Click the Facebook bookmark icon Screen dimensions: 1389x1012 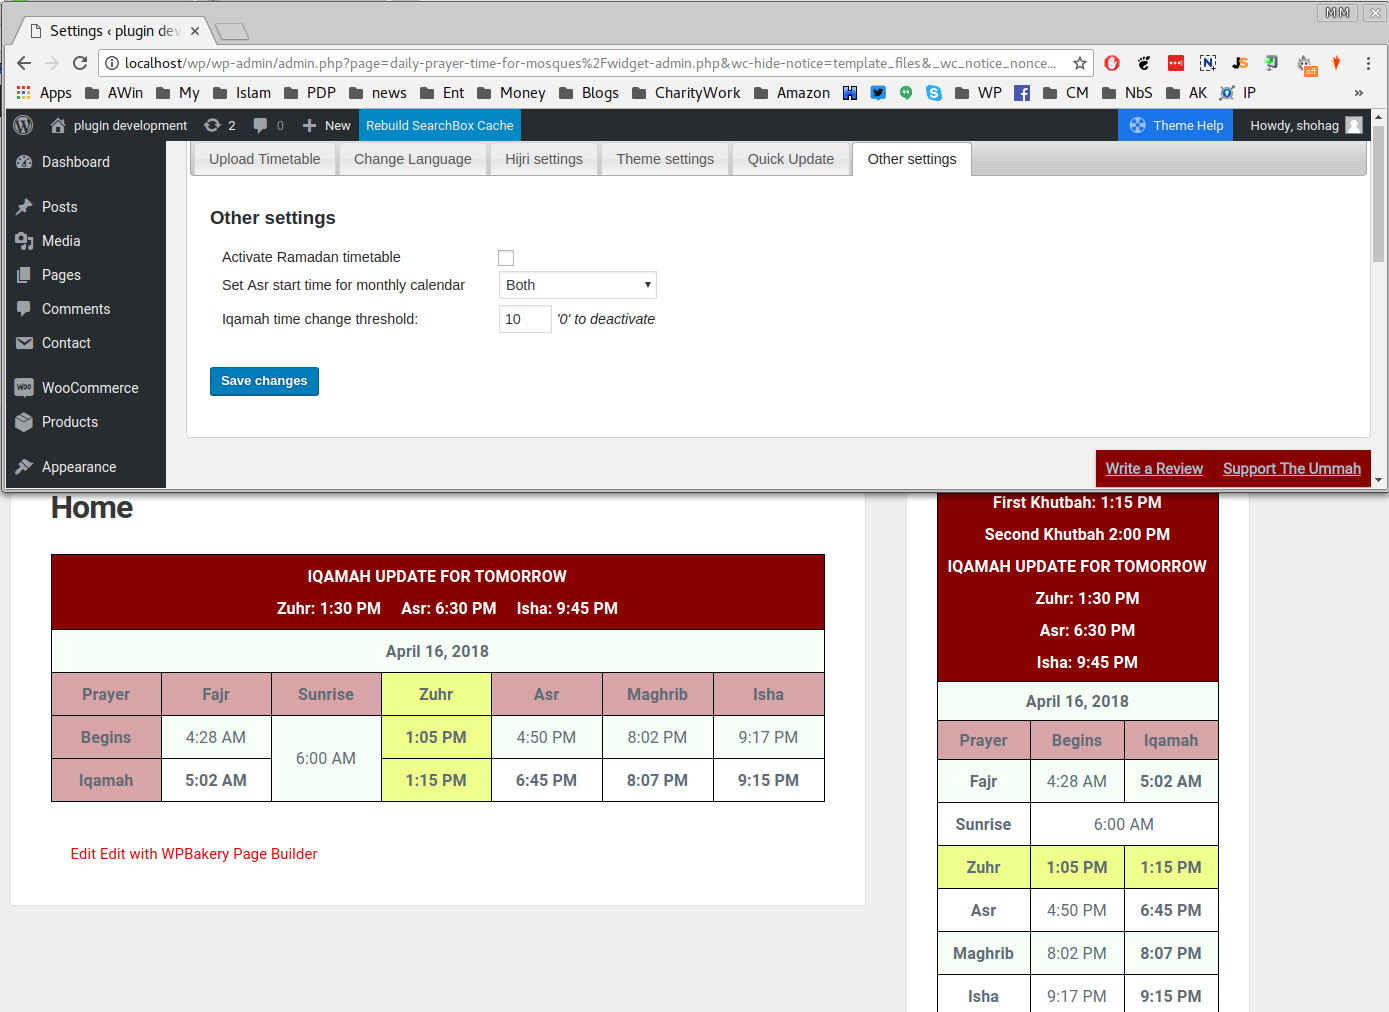point(1022,93)
